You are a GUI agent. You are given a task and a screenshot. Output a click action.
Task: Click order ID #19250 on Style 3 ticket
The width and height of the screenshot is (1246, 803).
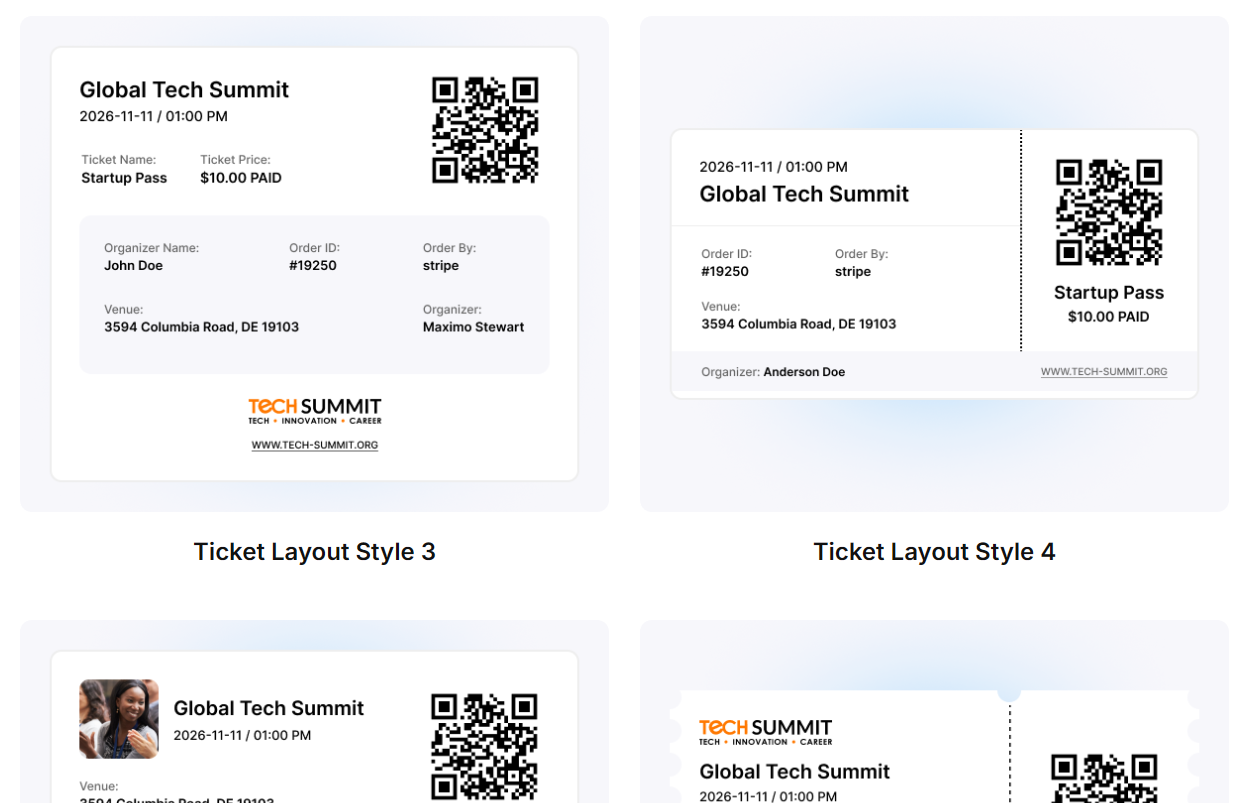pyautogui.click(x=313, y=266)
